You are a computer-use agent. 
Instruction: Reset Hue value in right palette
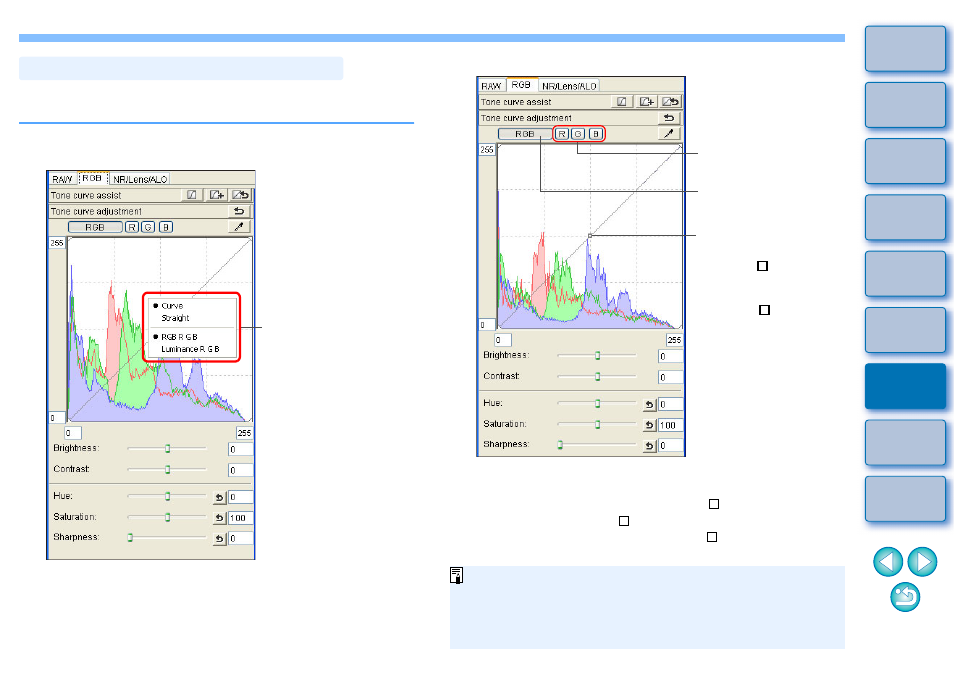pos(650,405)
